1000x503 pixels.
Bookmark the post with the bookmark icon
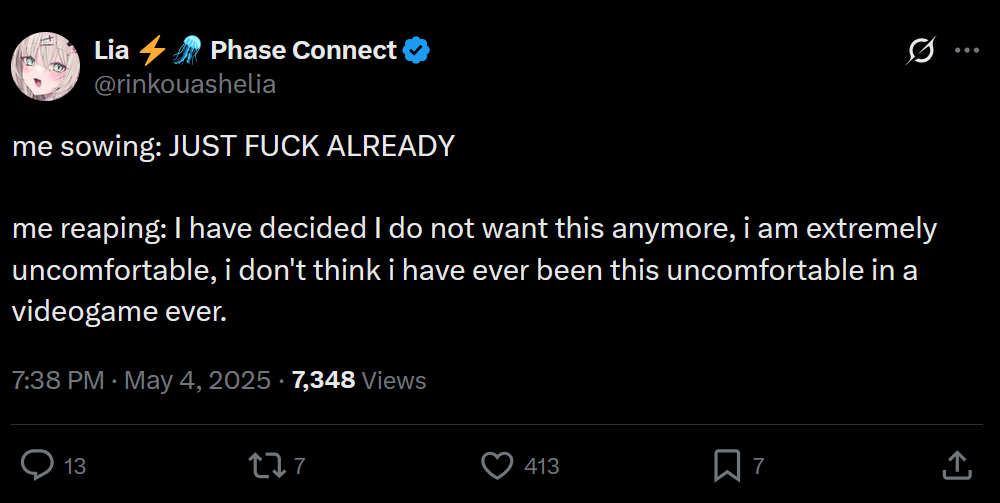tap(726, 465)
